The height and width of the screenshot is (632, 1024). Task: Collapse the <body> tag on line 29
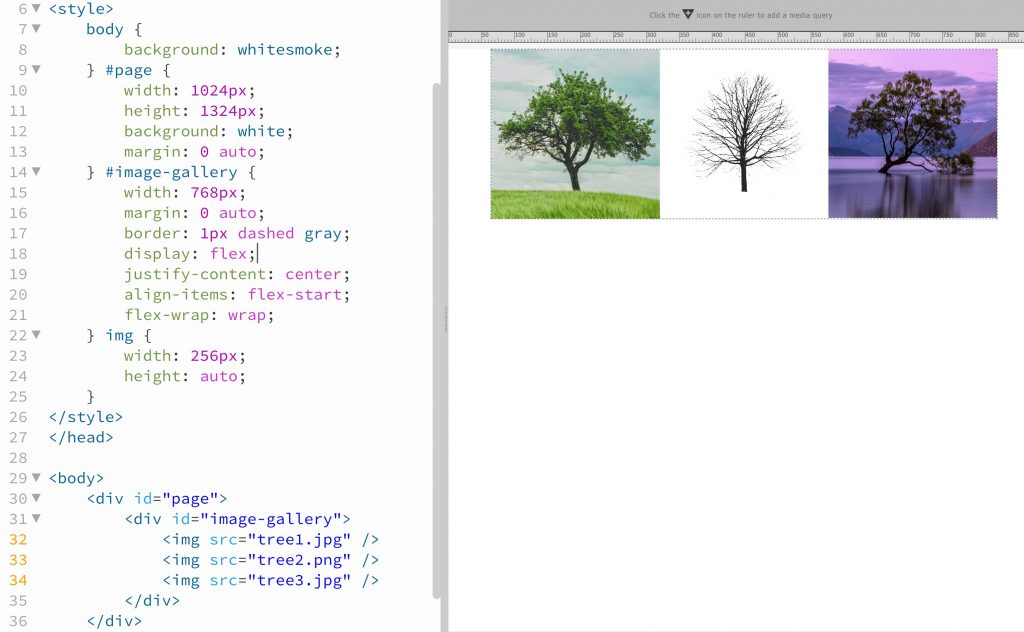[37, 477]
